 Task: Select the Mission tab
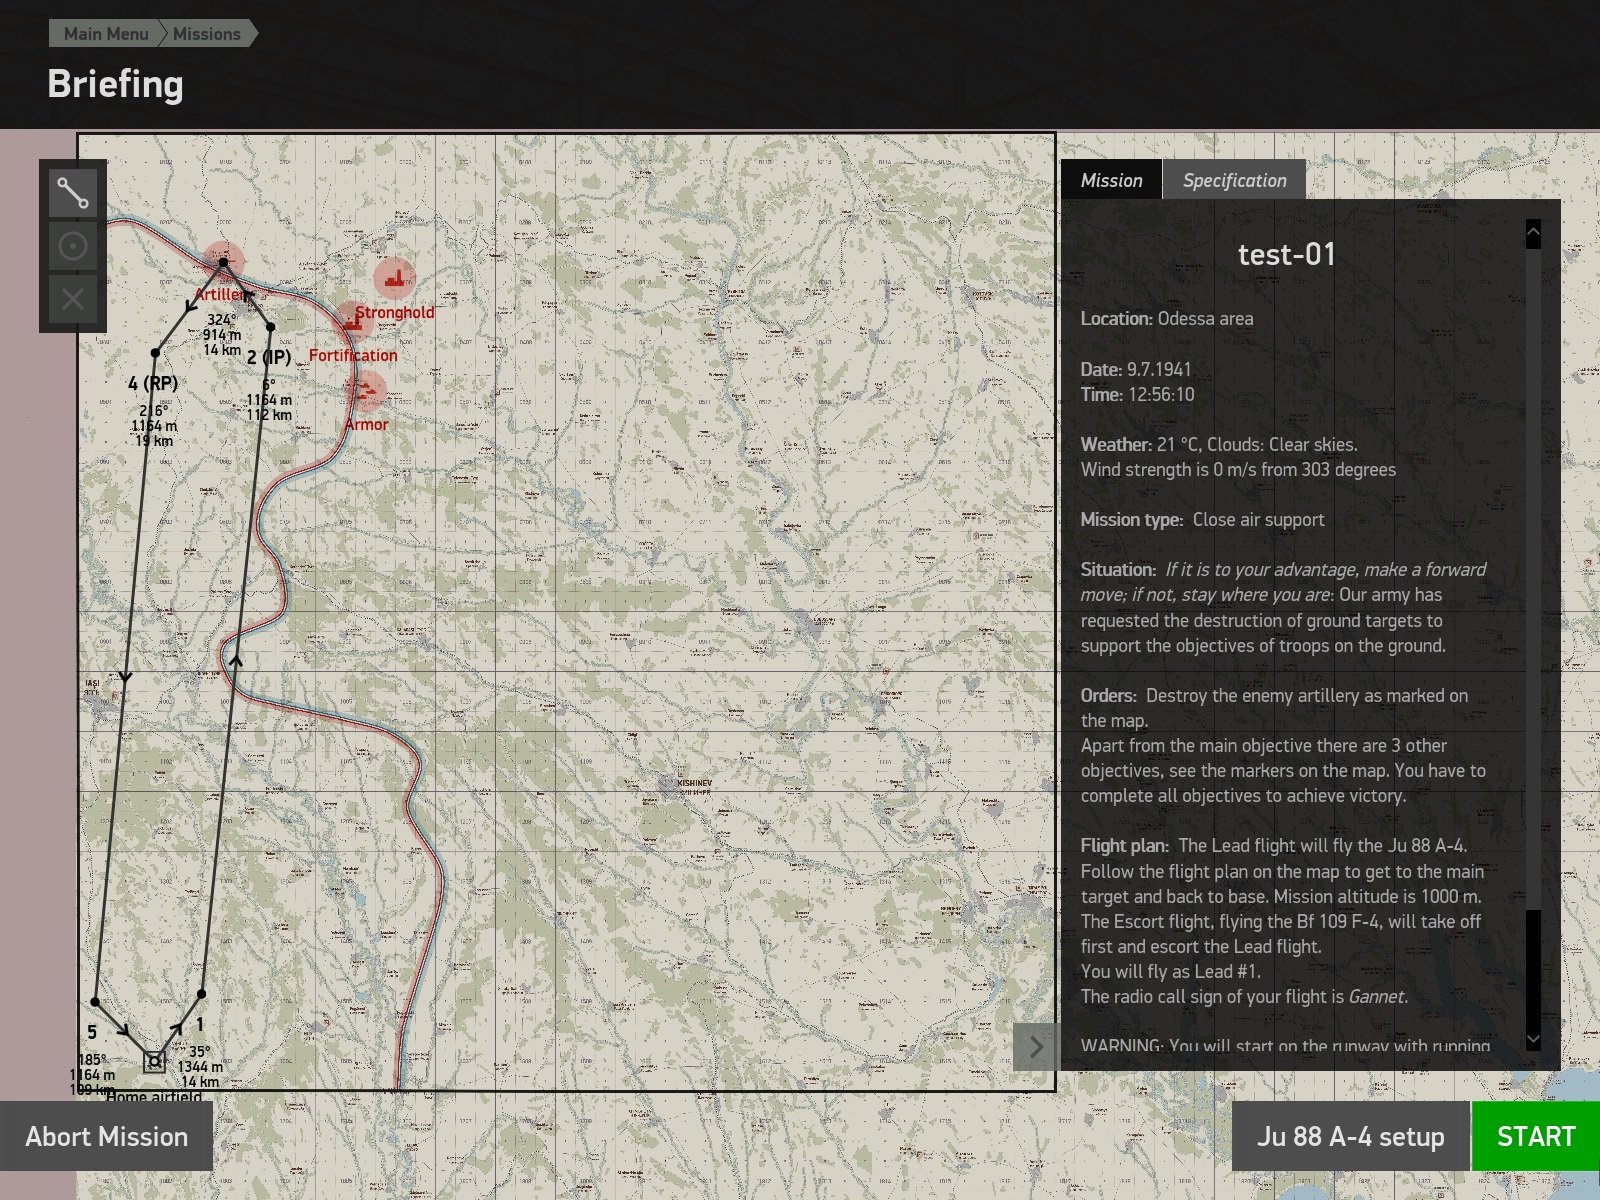pos(1111,180)
